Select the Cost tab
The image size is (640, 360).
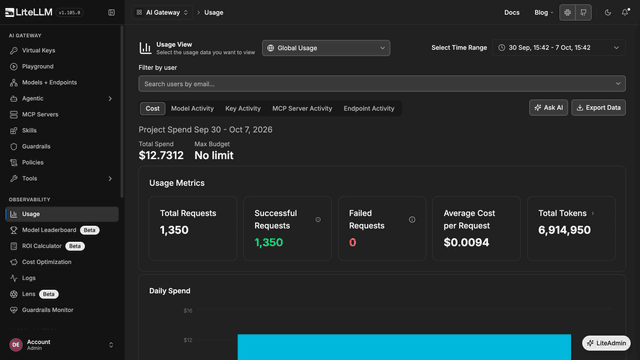[153, 109]
